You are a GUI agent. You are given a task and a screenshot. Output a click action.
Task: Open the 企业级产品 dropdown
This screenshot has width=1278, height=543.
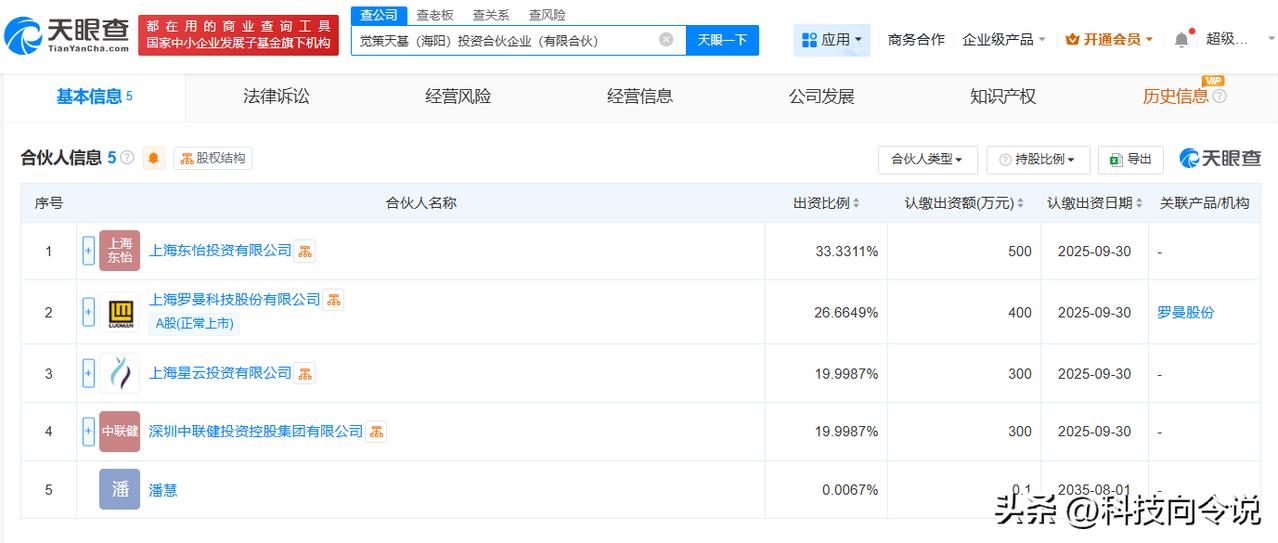click(x=1004, y=40)
